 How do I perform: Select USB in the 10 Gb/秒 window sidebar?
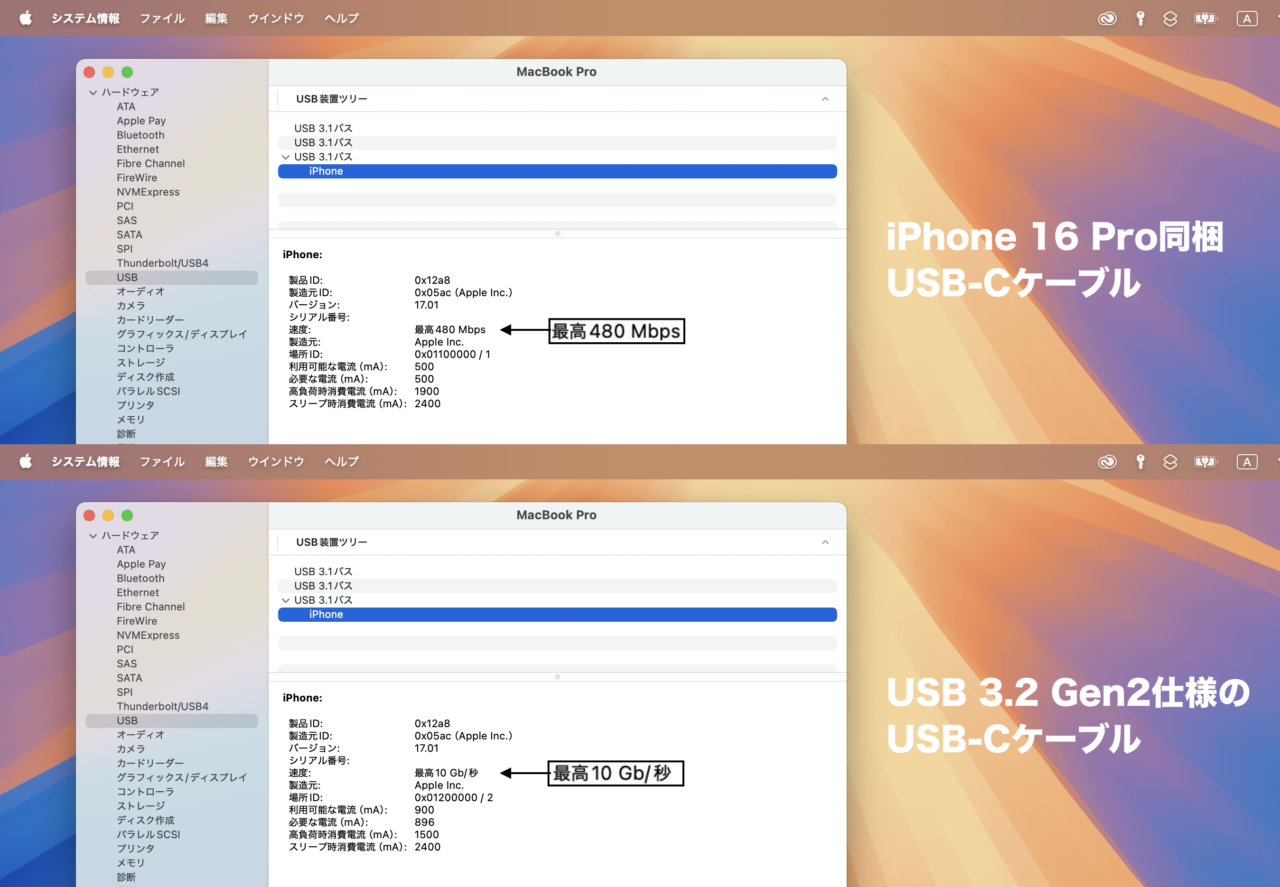(x=171, y=720)
